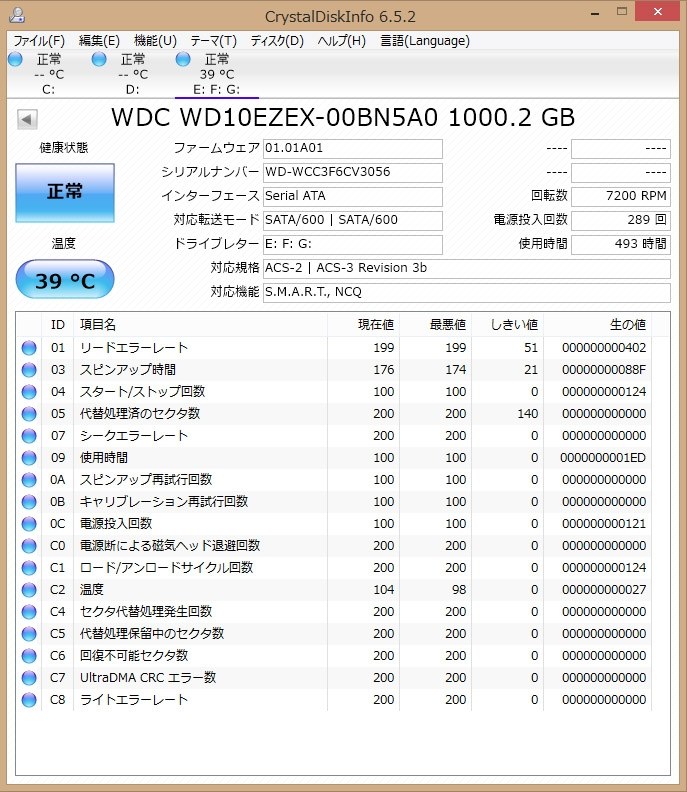Click the previous disk arrow button
The width and height of the screenshot is (687, 792).
click(27, 120)
